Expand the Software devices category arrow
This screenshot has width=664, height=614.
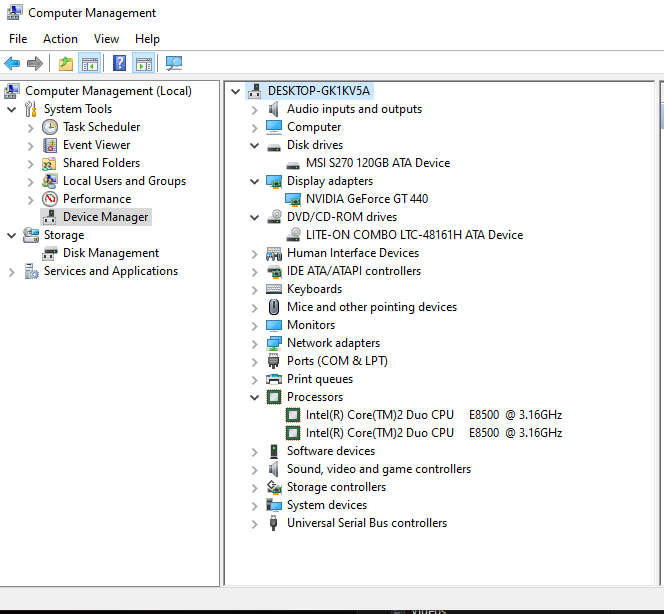[x=254, y=452]
